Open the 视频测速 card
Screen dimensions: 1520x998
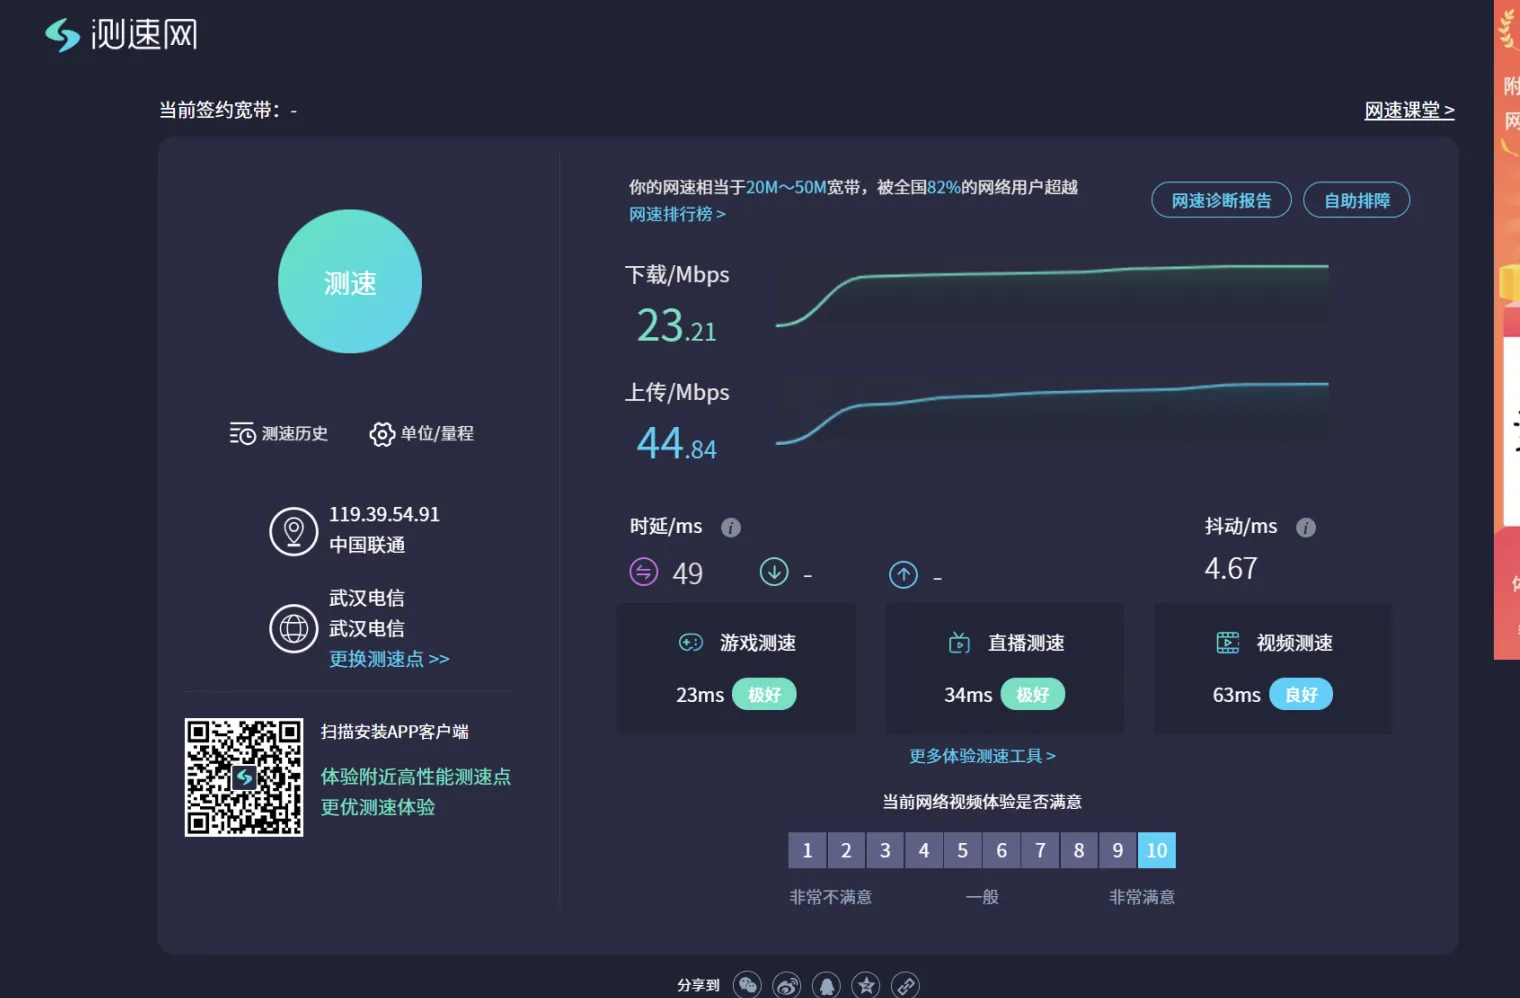(1272, 668)
